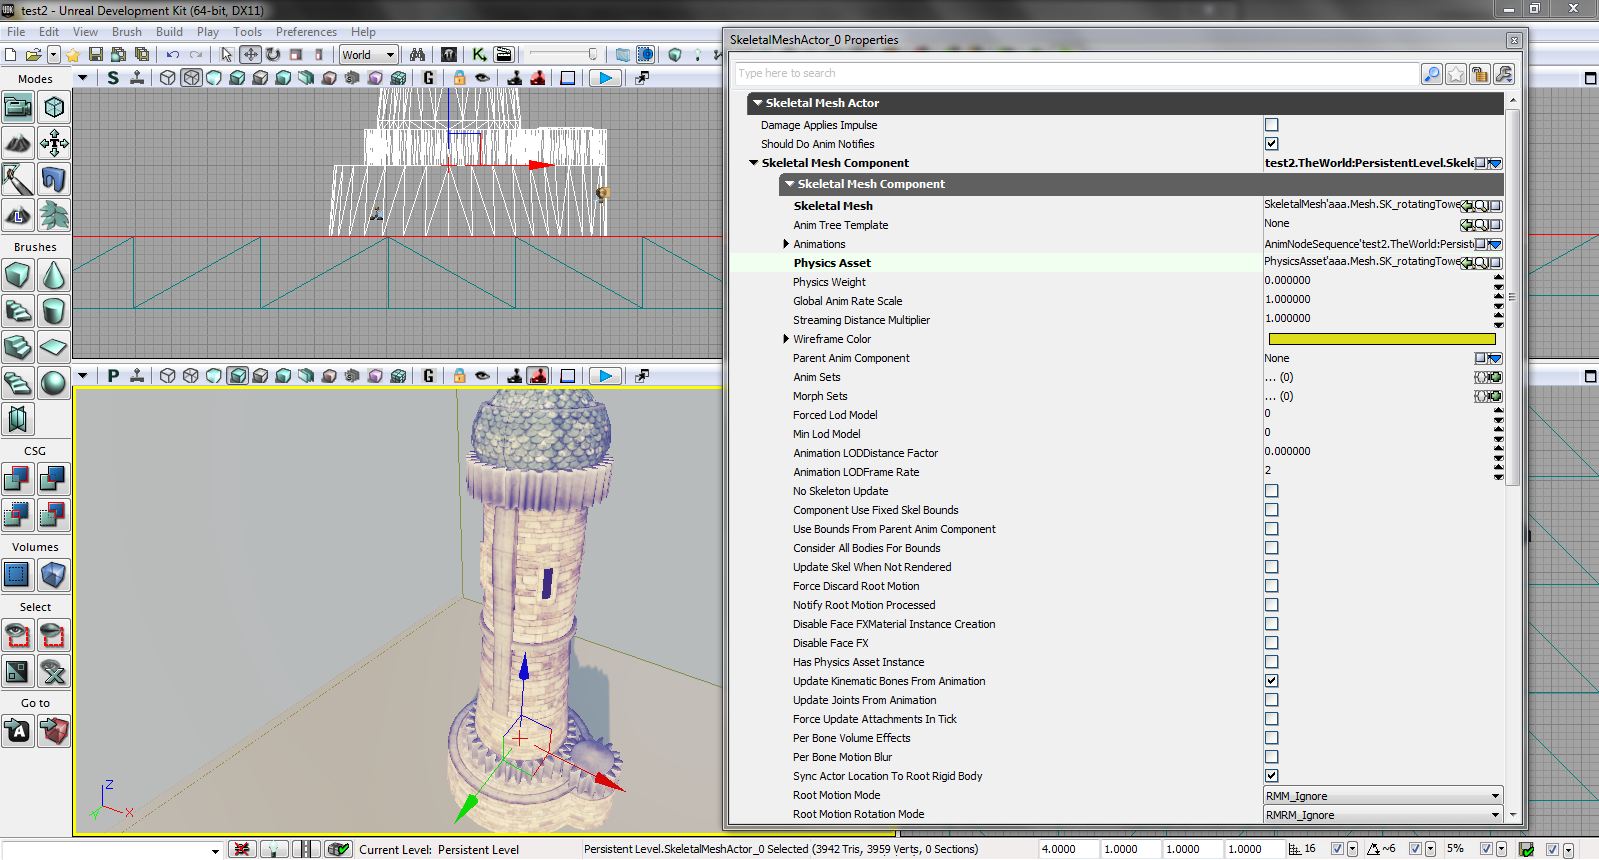Viewport: 1599px width, 860px height.
Task: Activate Terrain editing mode icon
Action: (x=17, y=143)
